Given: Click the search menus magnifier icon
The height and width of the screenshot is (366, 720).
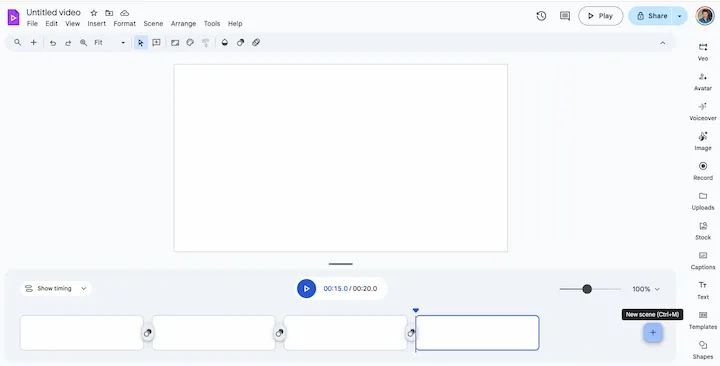Looking at the screenshot, I should point(17,42).
